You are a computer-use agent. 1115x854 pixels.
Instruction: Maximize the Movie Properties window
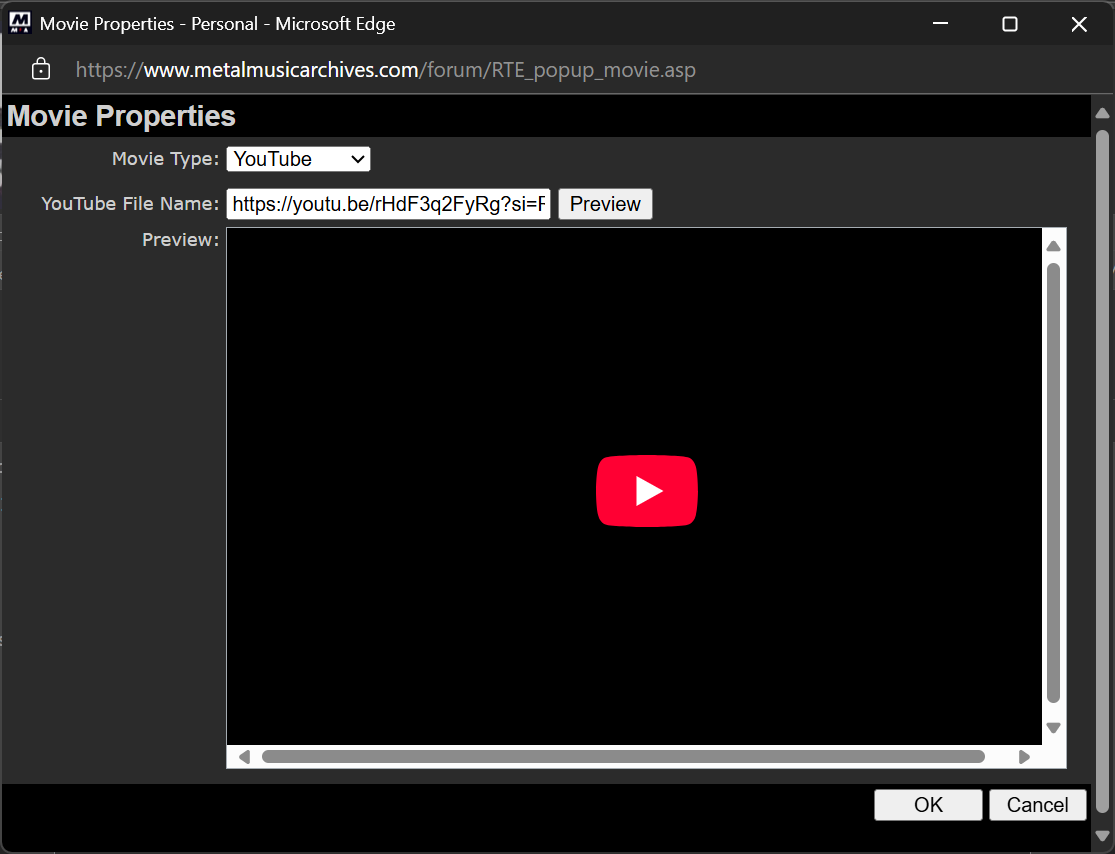(1010, 23)
